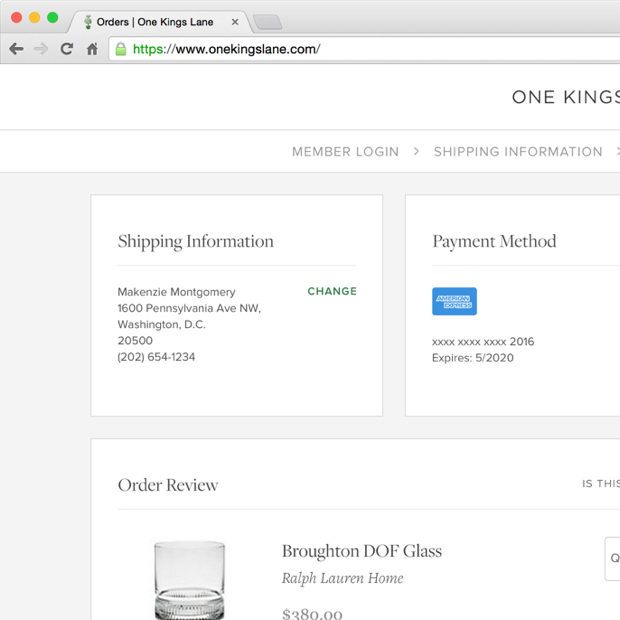Viewport: 620px width, 620px height.
Task: Select the Orders | One Kings Lane tab
Action: pos(155,22)
